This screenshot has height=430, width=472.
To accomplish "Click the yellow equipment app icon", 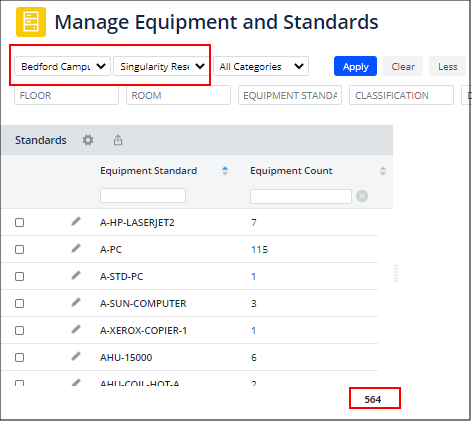I will click(x=31, y=22).
